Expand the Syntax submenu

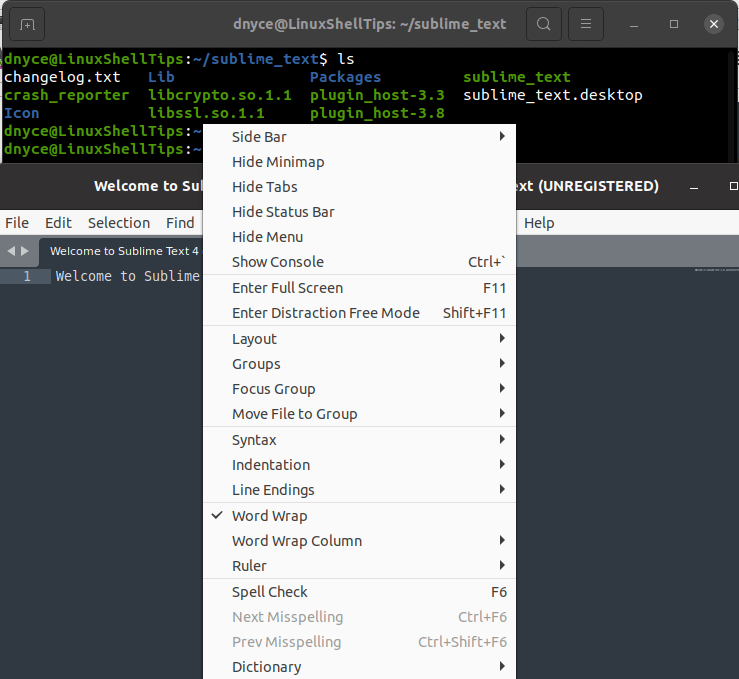359,440
